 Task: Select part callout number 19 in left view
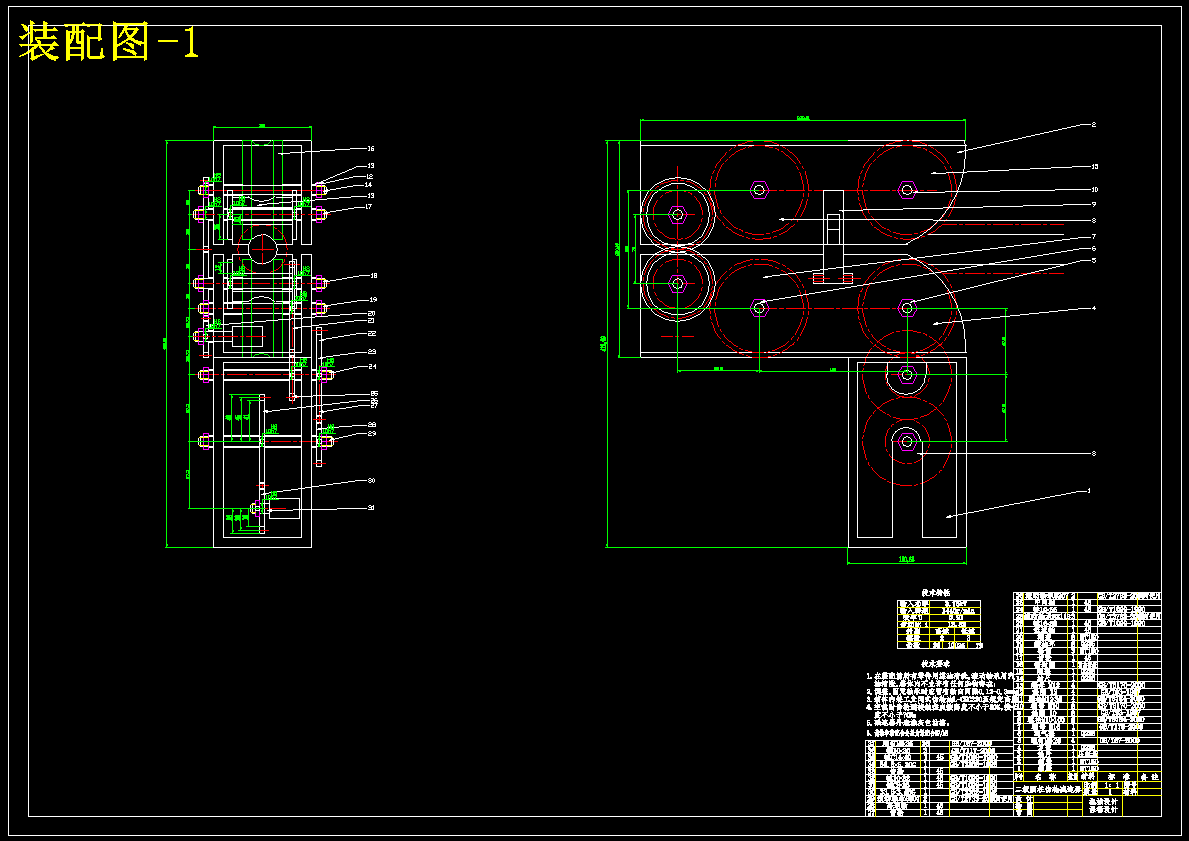pyautogui.click(x=373, y=300)
